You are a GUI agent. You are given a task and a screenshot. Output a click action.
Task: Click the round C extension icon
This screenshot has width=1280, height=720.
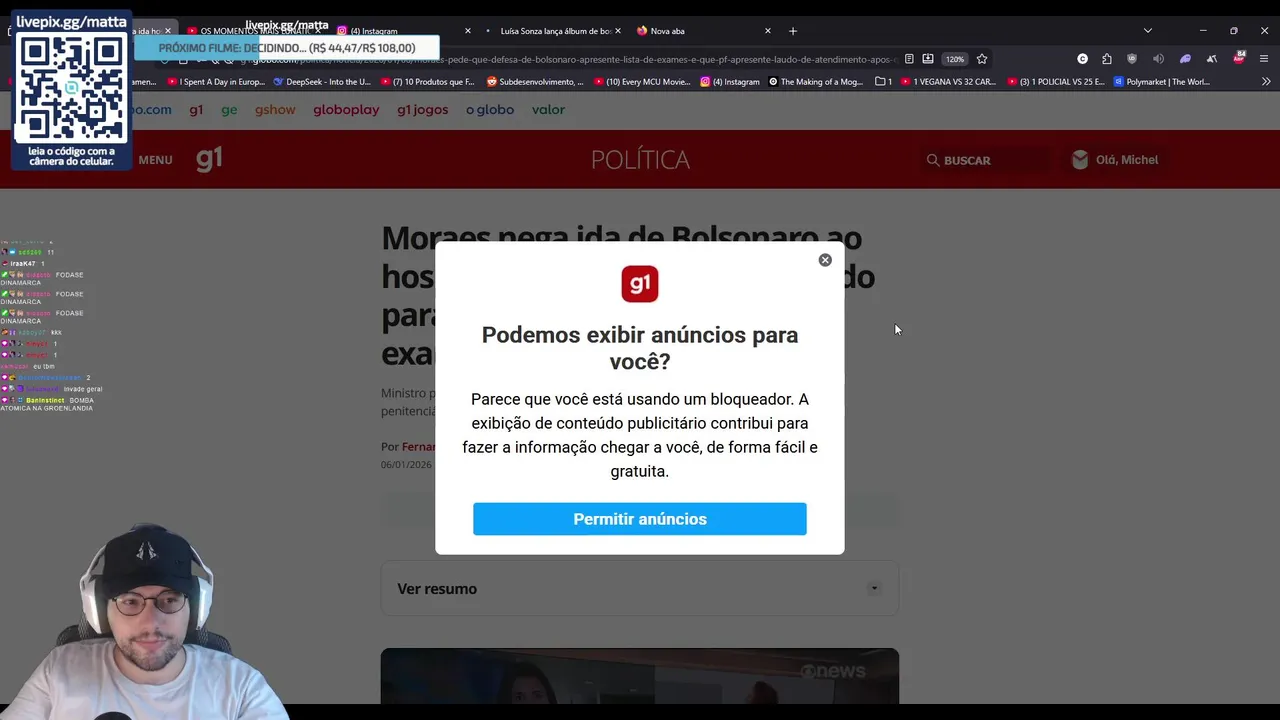1082,59
